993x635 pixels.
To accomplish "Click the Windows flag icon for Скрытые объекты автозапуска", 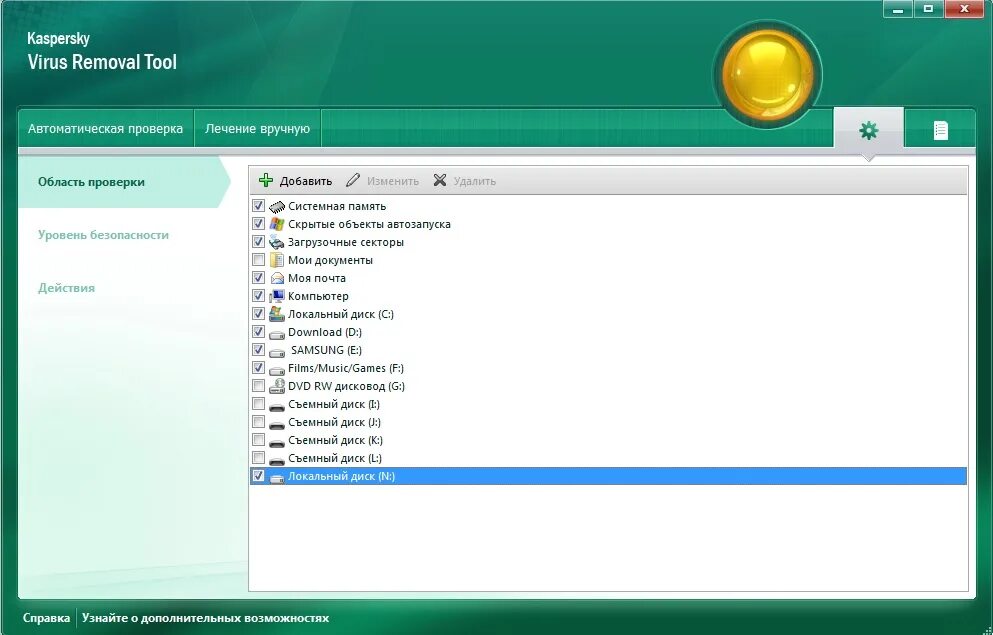I will (x=277, y=224).
